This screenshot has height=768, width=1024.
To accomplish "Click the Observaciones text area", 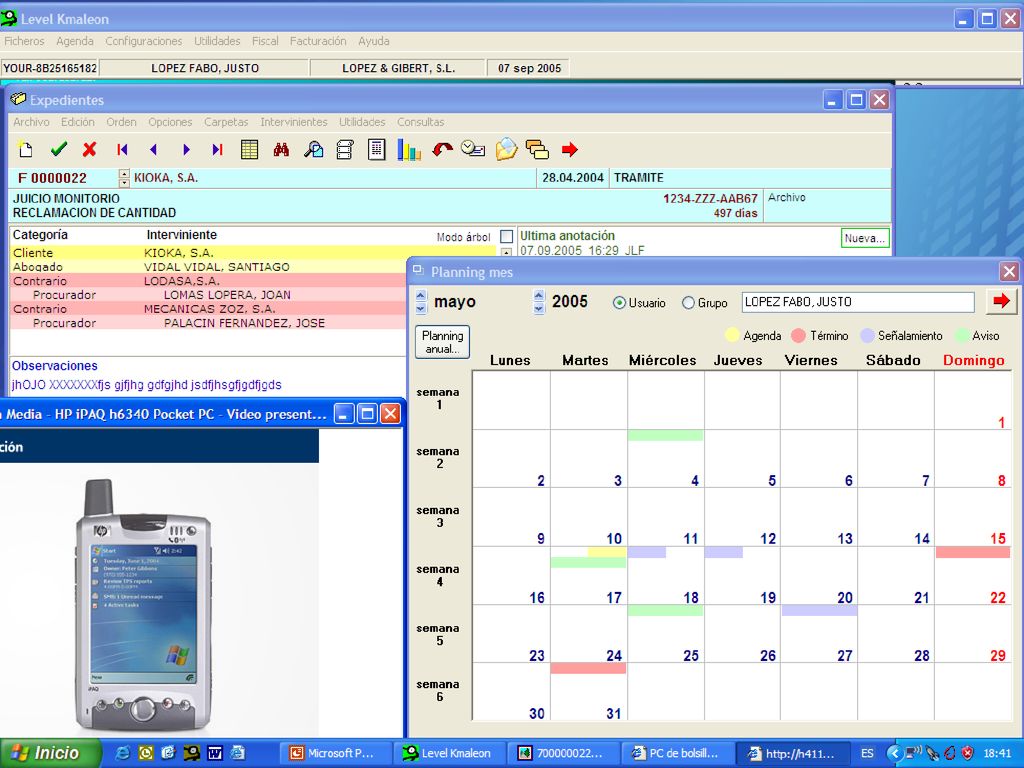I will tap(208, 385).
